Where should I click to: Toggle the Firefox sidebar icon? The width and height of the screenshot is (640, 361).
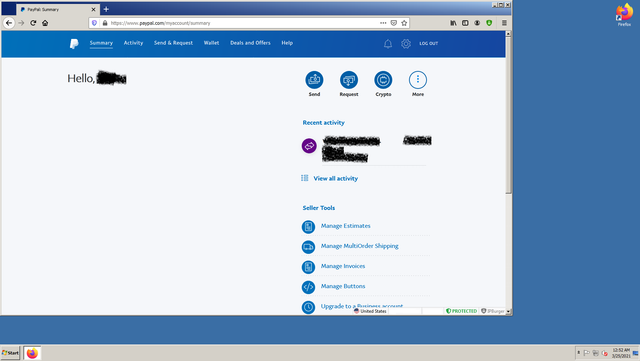465,23
